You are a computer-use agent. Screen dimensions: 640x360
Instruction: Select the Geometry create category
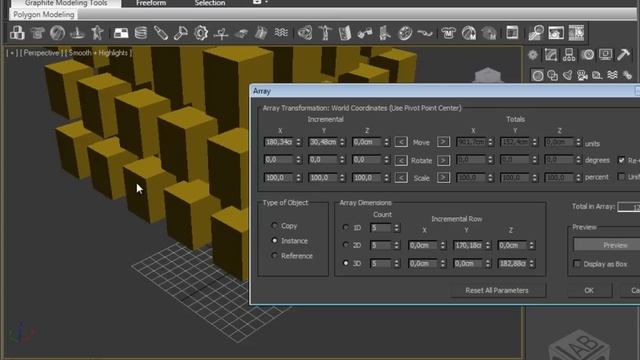(538, 76)
